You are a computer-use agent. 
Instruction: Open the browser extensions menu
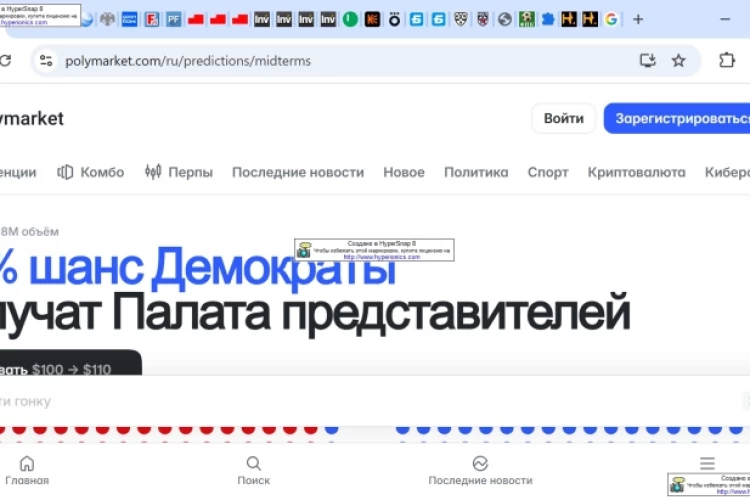(x=727, y=60)
